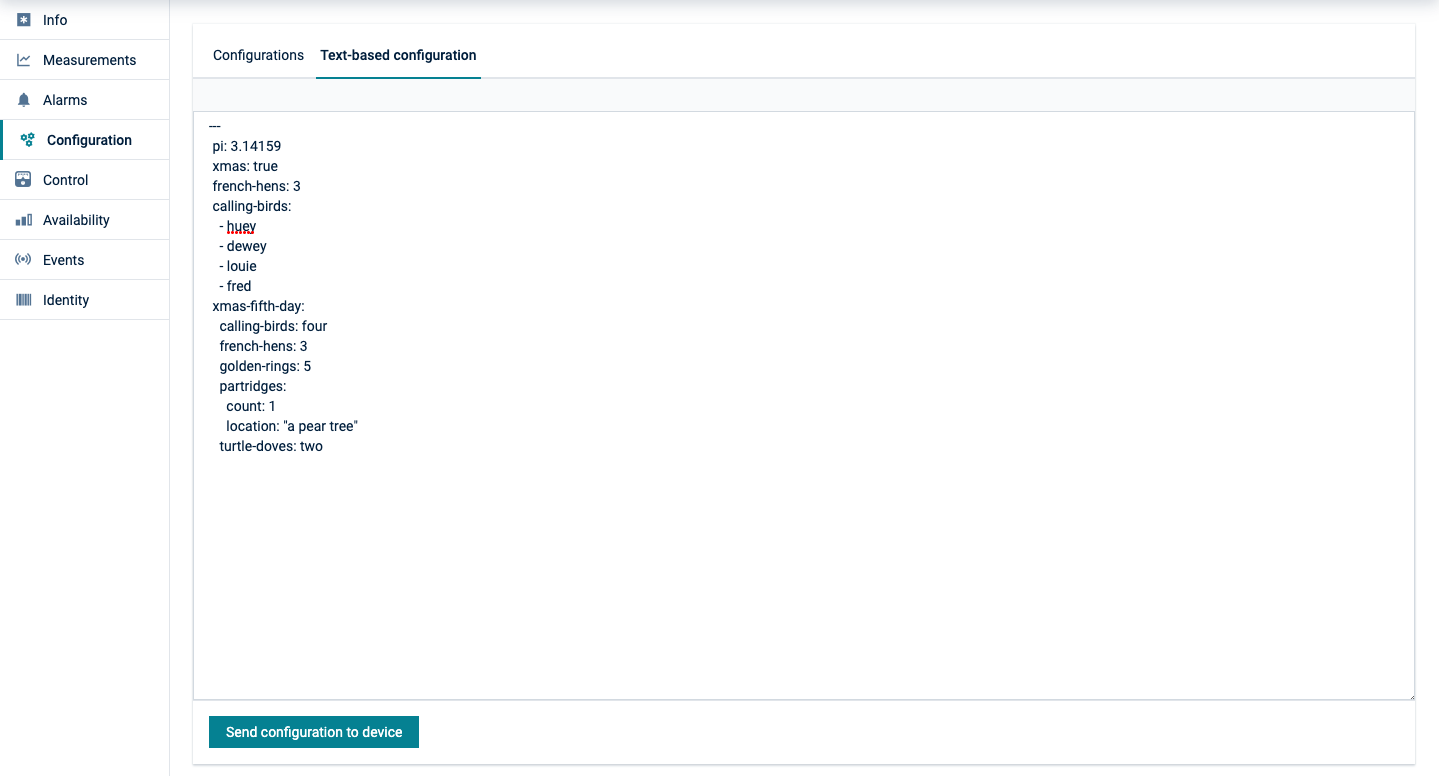Select the Text-based configuration tab
This screenshot has height=776, width=1439.
398,55
